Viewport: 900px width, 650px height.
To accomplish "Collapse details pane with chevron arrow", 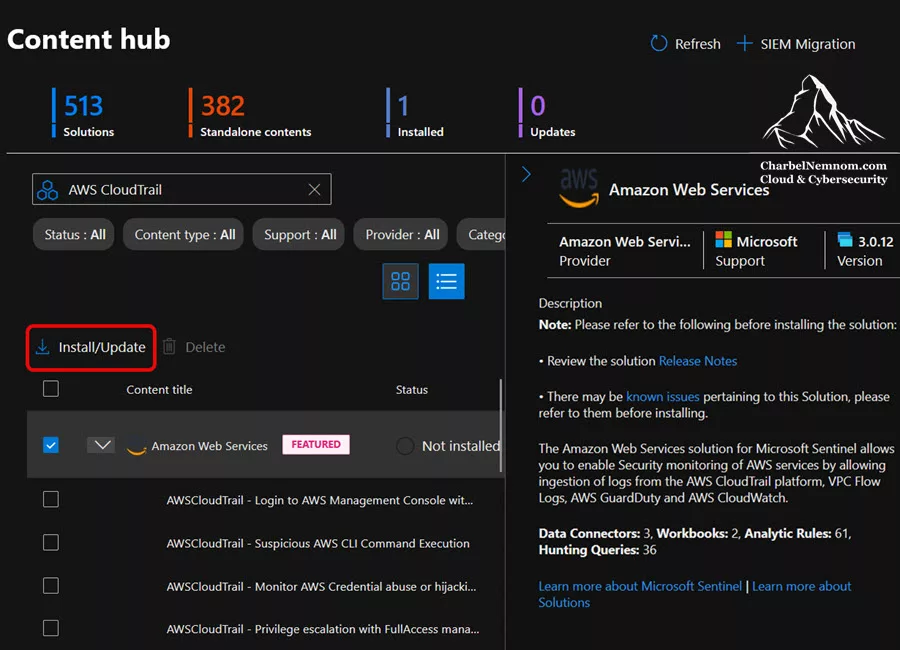I will [x=526, y=174].
